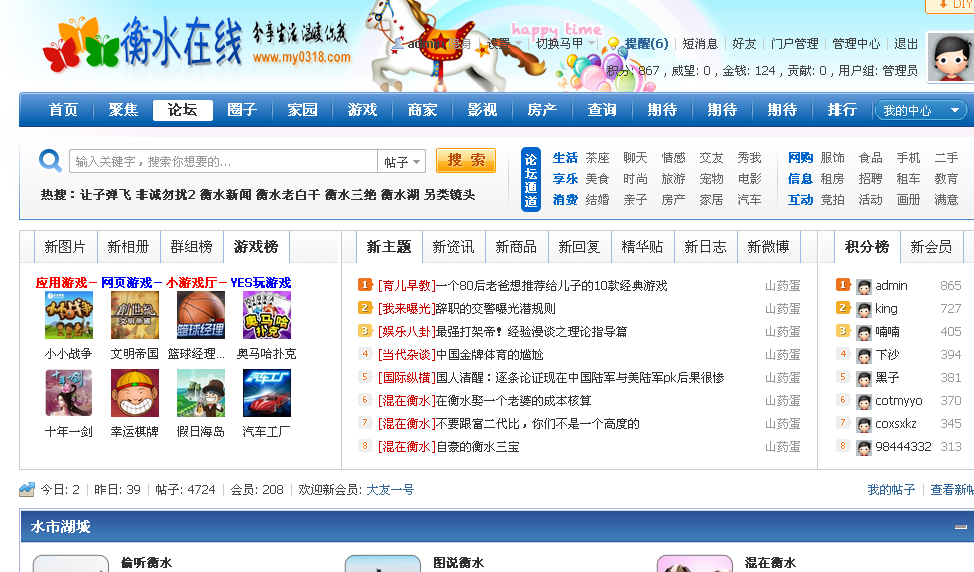Focus the keyword search input field
The height and width of the screenshot is (572, 974).
(x=224, y=161)
